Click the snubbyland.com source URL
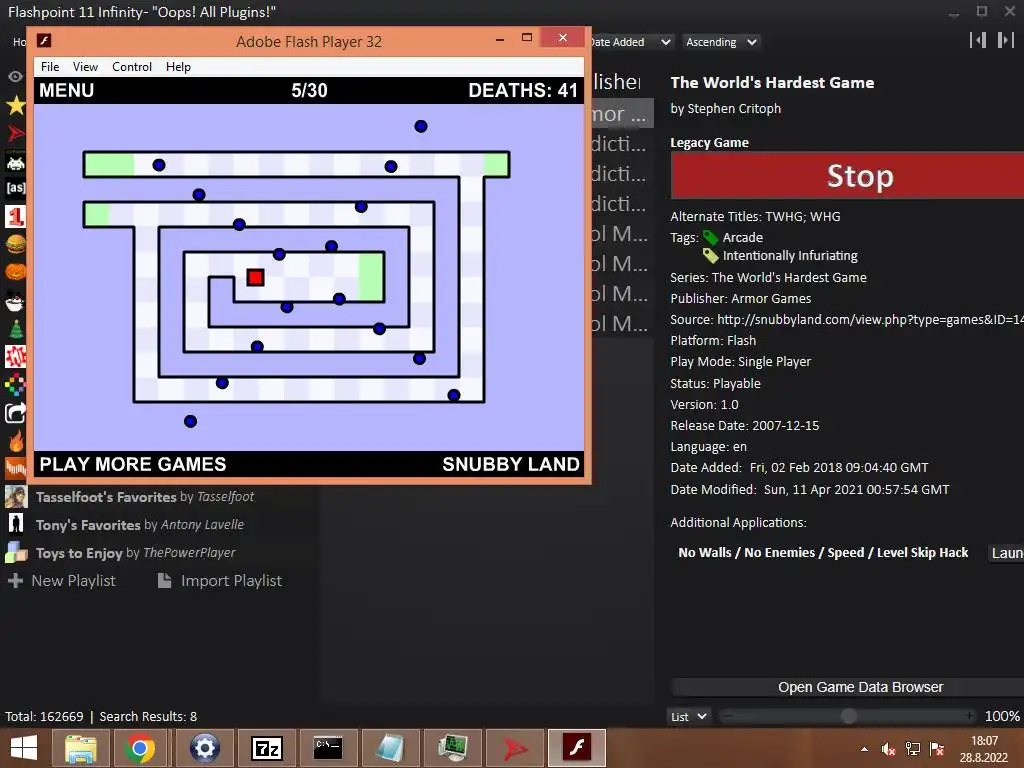 pyautogui.click(x=871, y=319)
